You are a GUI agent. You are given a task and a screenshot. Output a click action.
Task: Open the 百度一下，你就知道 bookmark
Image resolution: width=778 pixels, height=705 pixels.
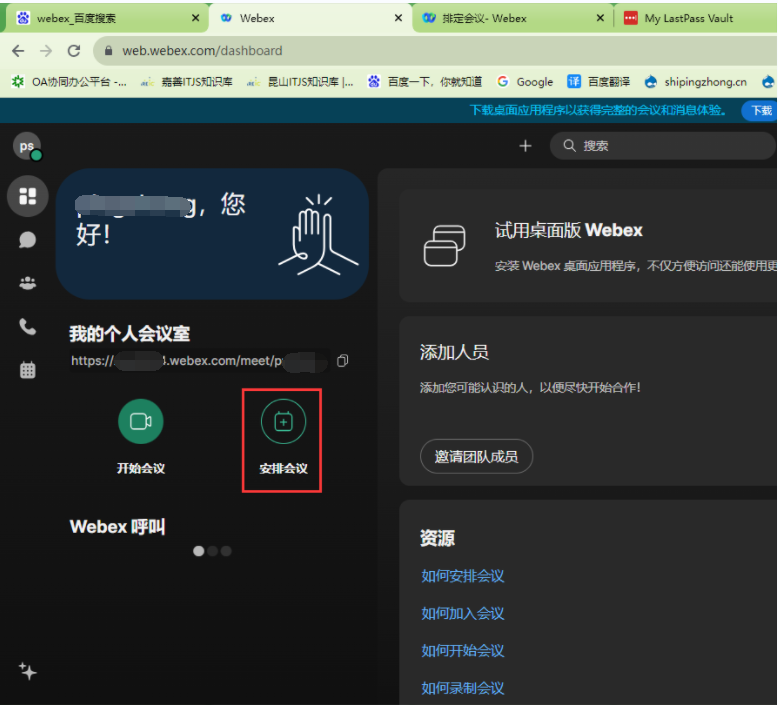coord(425,82)
